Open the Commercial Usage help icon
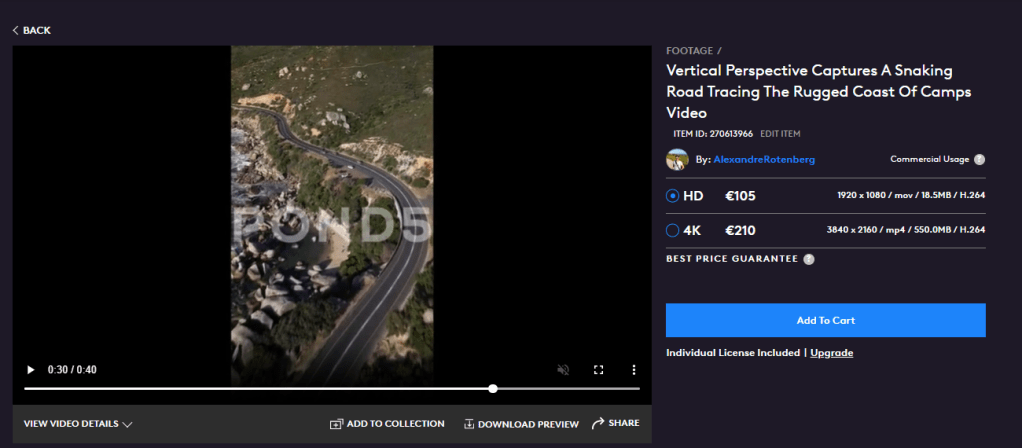Viewport: 1022px width, 448px height. (979, 159)
